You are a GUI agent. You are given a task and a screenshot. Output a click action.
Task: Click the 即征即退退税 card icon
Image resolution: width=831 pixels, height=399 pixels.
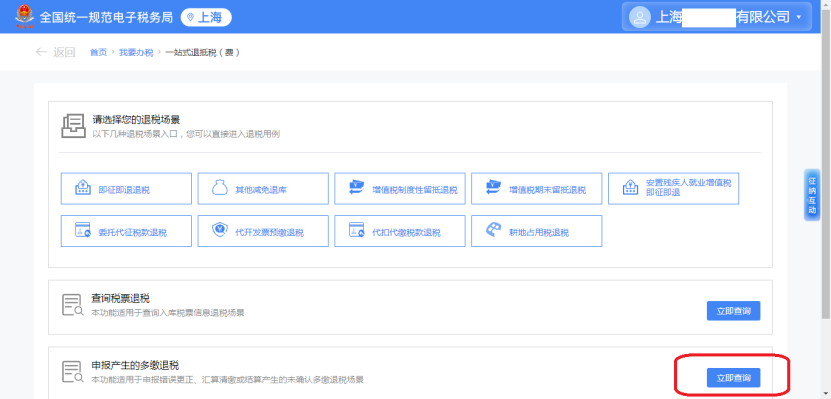pyautogui.click(x=82, y=188)
